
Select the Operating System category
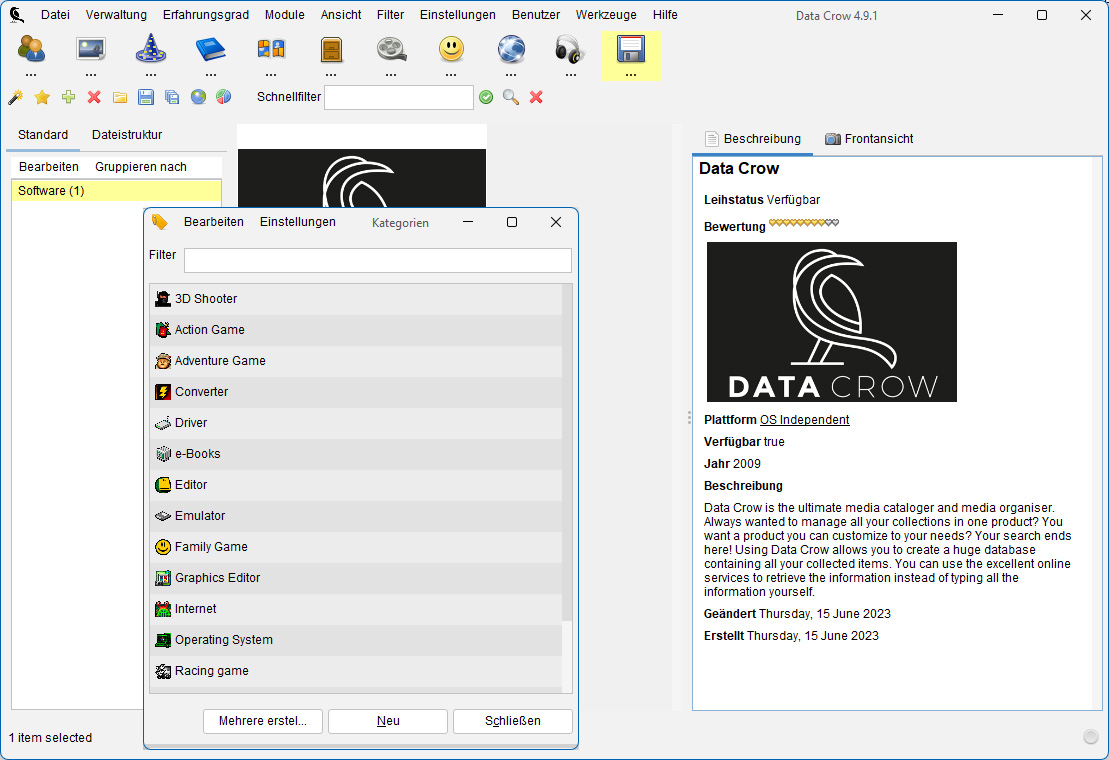pyautogui.click(x=356, y=641)
